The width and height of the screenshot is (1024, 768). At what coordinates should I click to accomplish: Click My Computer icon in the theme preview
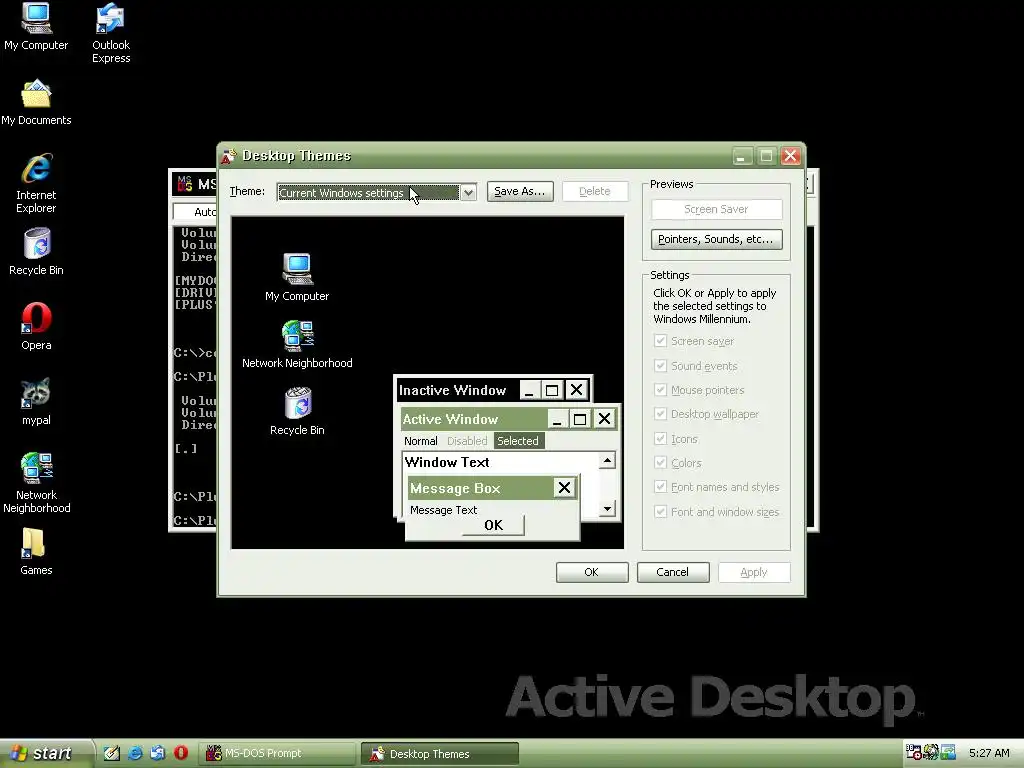pyautogui.click(x=297, y=269)
